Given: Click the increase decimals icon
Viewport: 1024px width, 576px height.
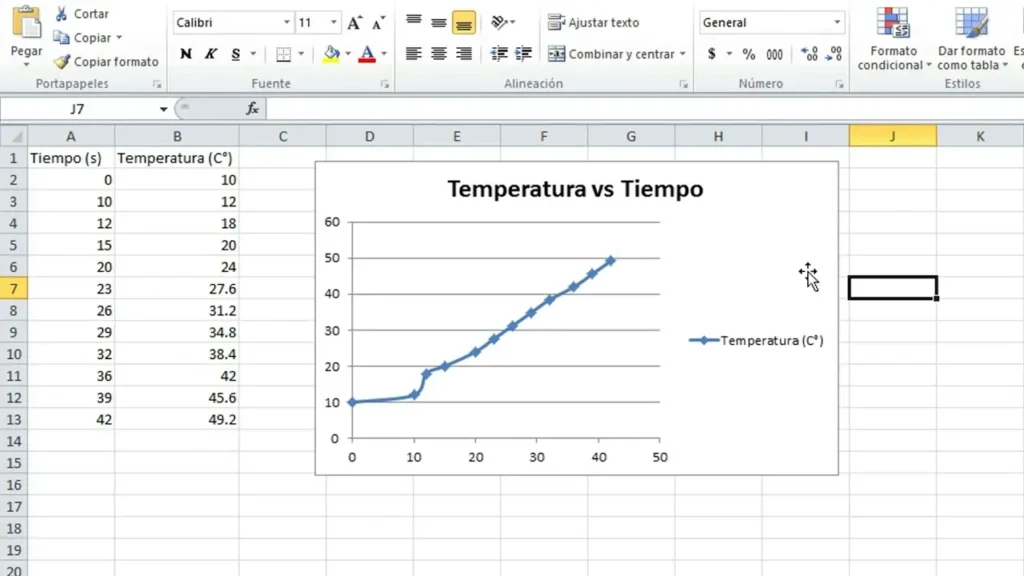Looking at the screenshot, I should pos(810,54).
